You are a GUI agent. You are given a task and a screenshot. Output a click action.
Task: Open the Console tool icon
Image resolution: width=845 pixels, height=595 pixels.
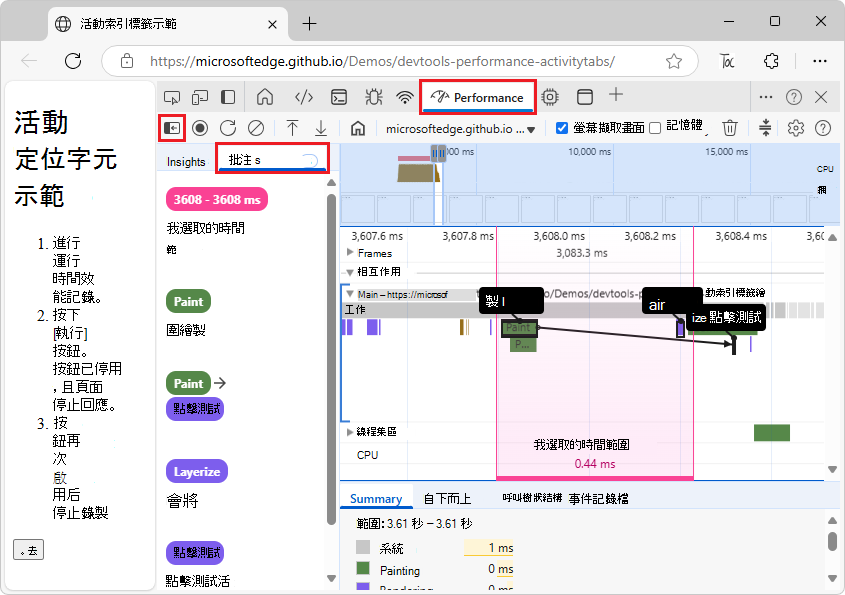(x=339, y=98)
